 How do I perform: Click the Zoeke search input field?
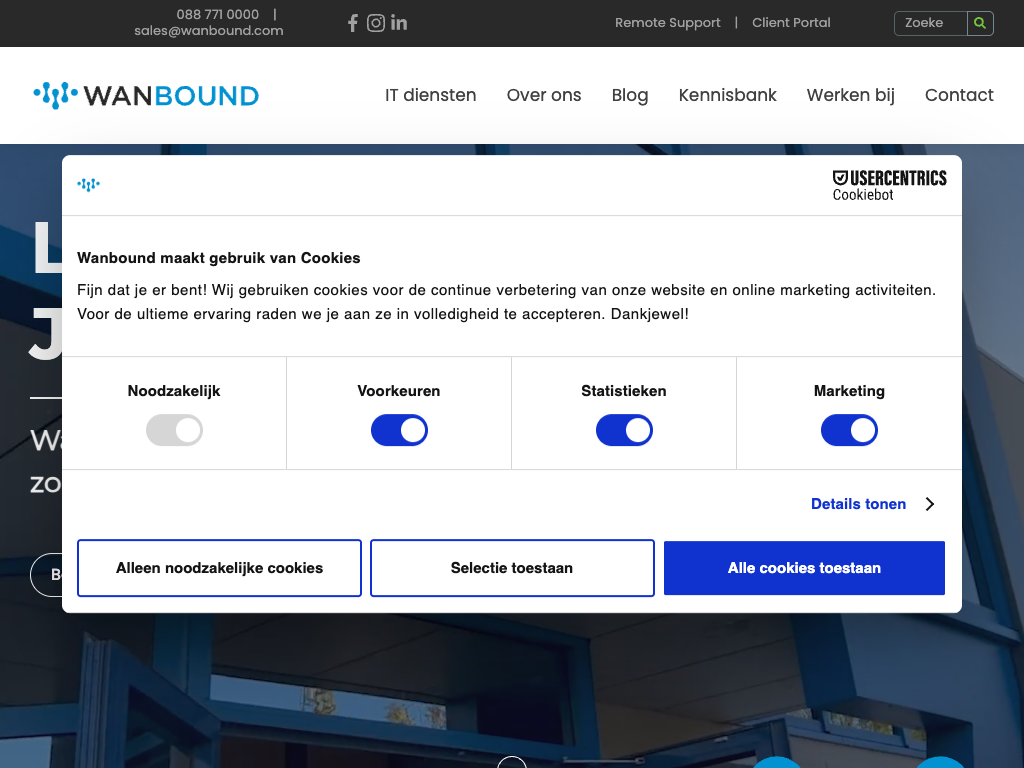tap(930, 23)
